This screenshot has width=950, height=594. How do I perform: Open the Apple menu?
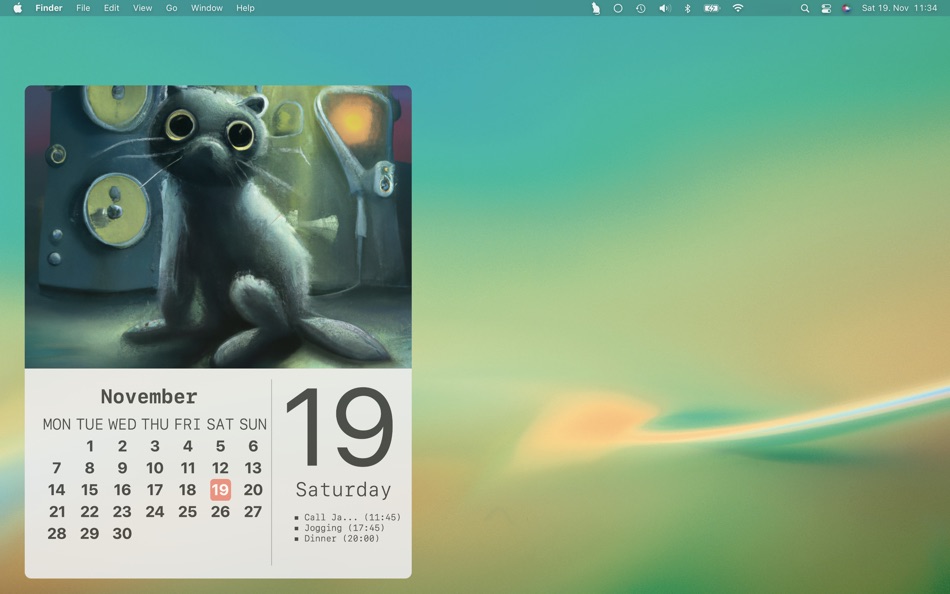coord(18,8)
